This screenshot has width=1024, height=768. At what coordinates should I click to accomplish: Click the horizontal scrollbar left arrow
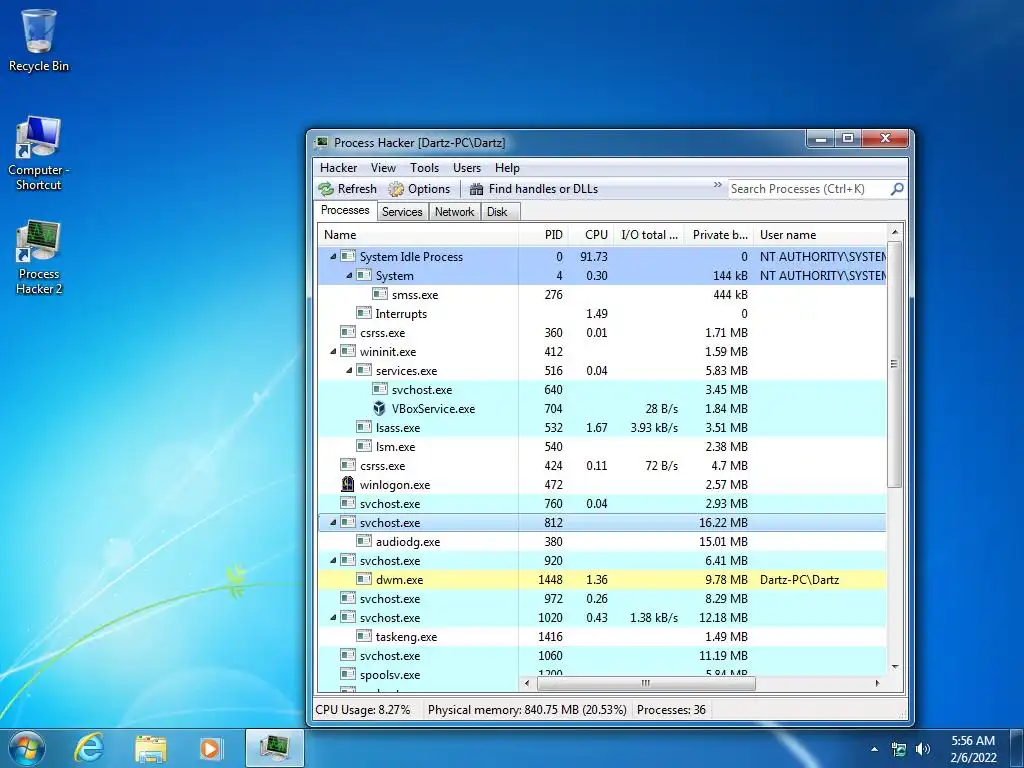tap(528, 683)
